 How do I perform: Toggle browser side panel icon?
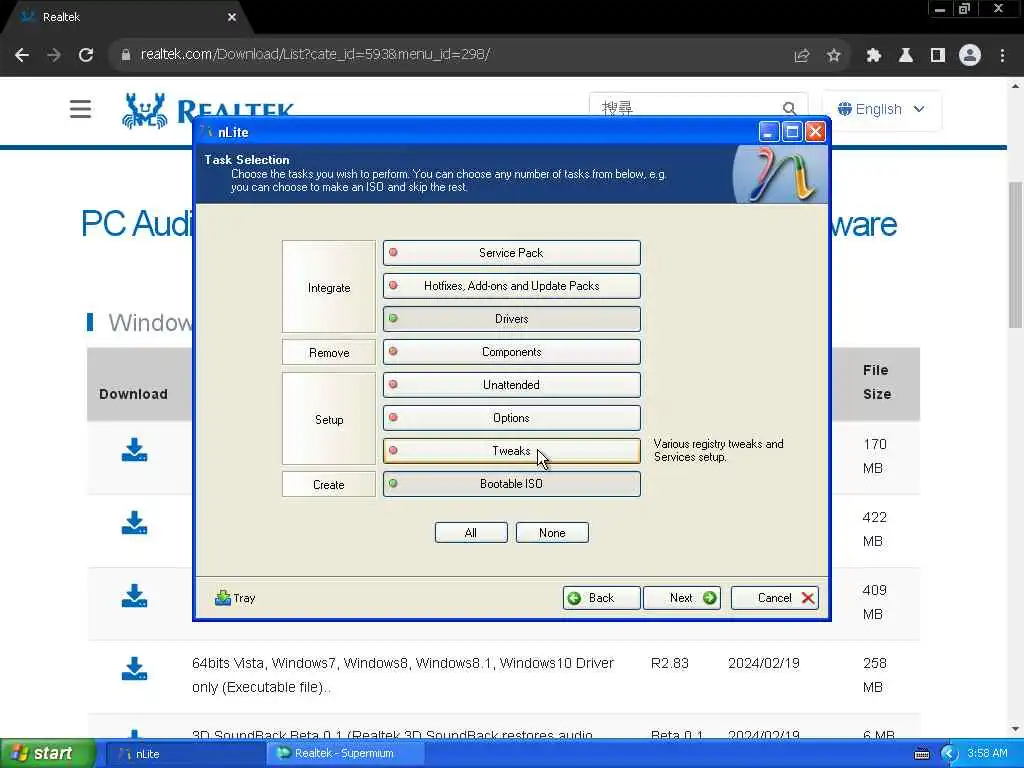point(938,56)
